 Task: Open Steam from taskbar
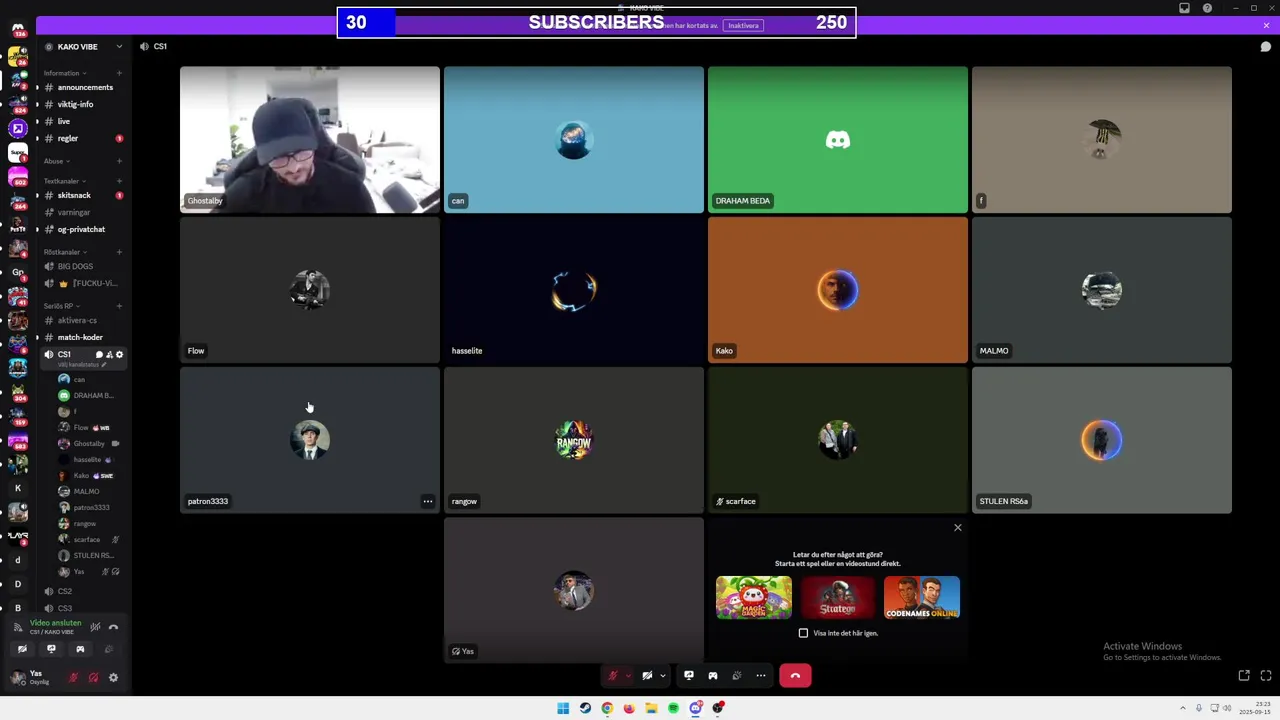click(x=585, y=708)
